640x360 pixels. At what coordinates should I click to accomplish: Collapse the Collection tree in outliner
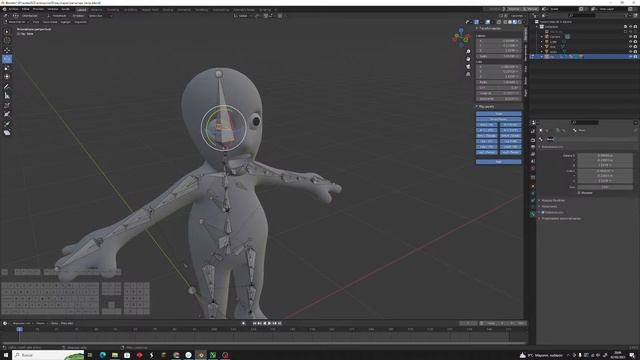coord(537,27)
